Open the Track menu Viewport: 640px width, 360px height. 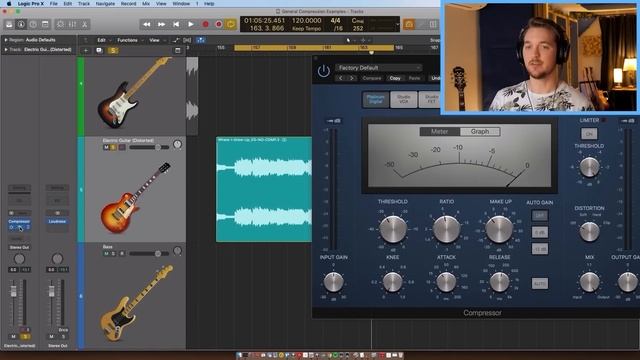pos(84,3)
